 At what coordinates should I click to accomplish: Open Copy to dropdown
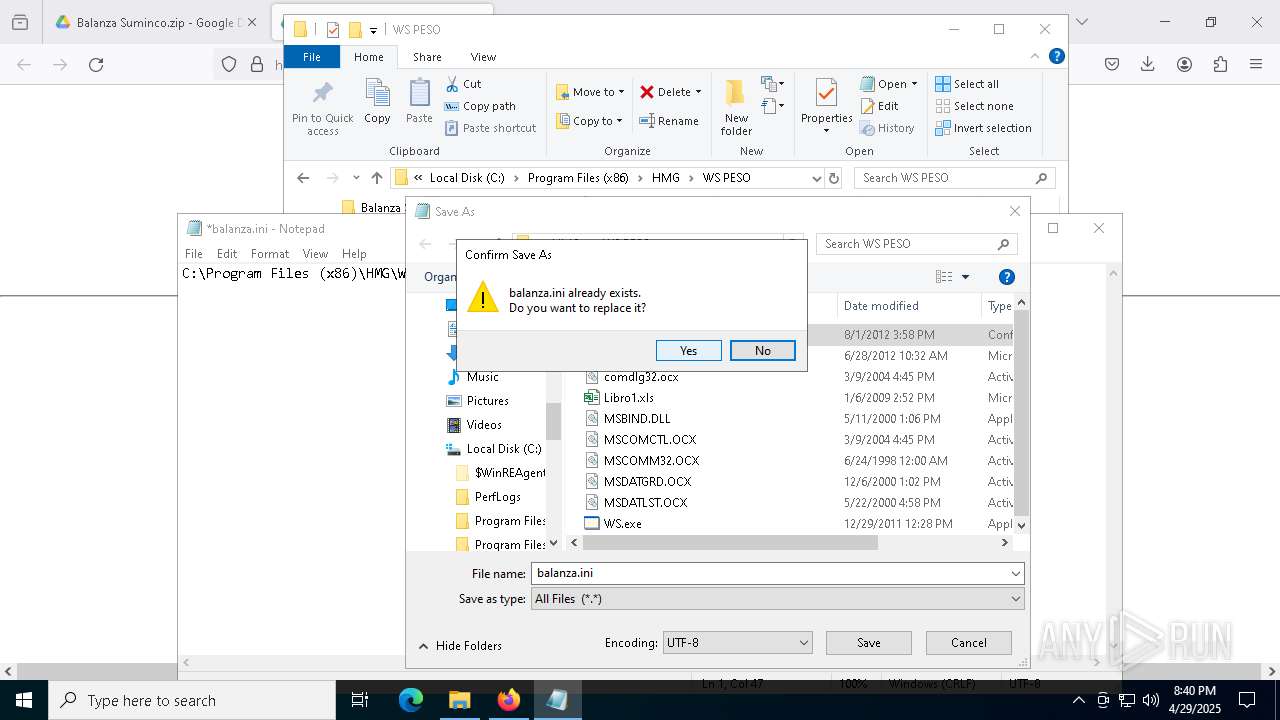pos(589,121)
